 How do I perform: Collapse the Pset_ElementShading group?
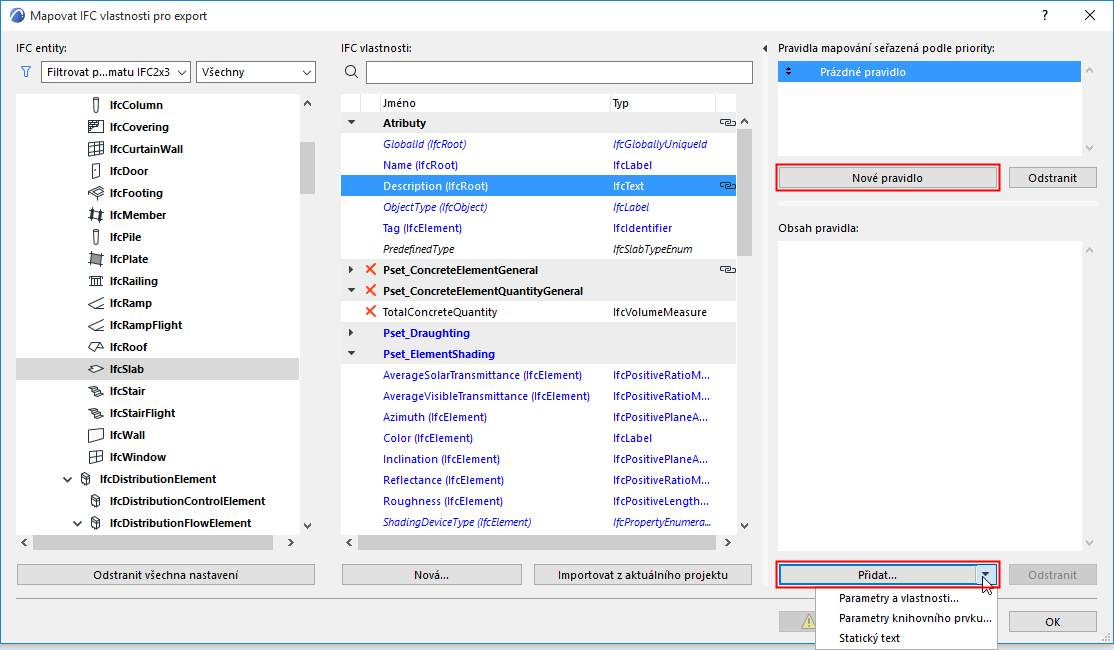coord(351,354)
